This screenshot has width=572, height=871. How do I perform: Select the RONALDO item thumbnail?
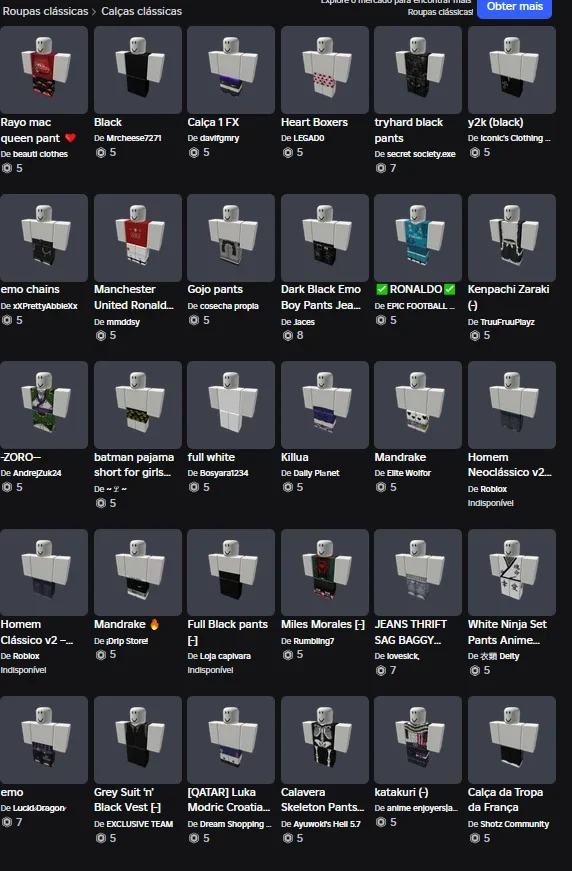[418, 238]
